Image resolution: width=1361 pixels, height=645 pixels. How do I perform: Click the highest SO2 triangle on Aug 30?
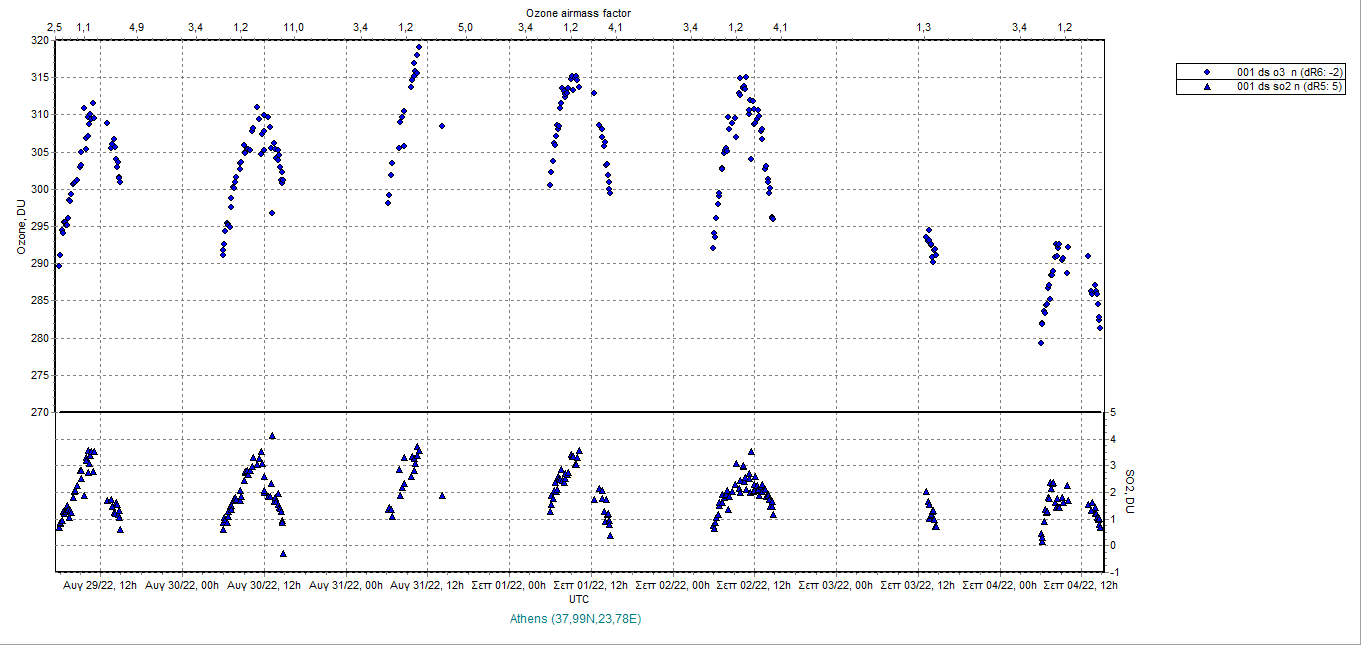point(272,436)
